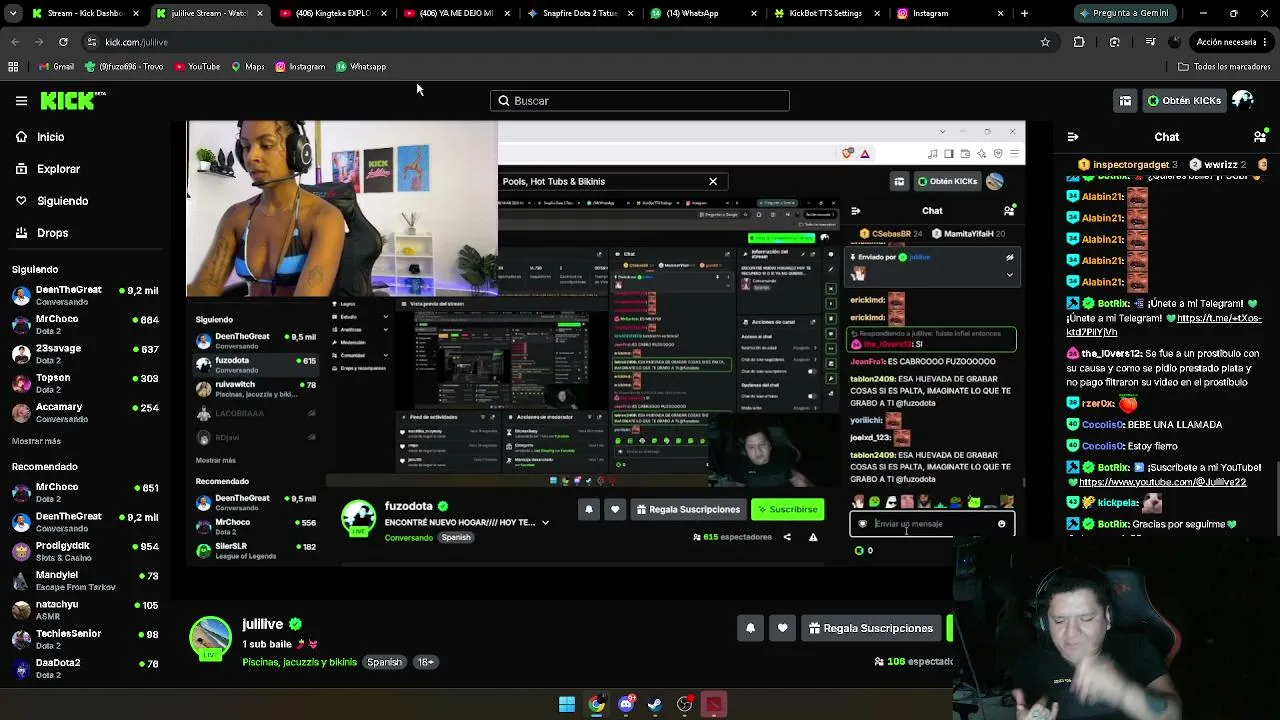Click the Spanish language tag
This screenshot has height=720, width=1280.
point(384,662)
